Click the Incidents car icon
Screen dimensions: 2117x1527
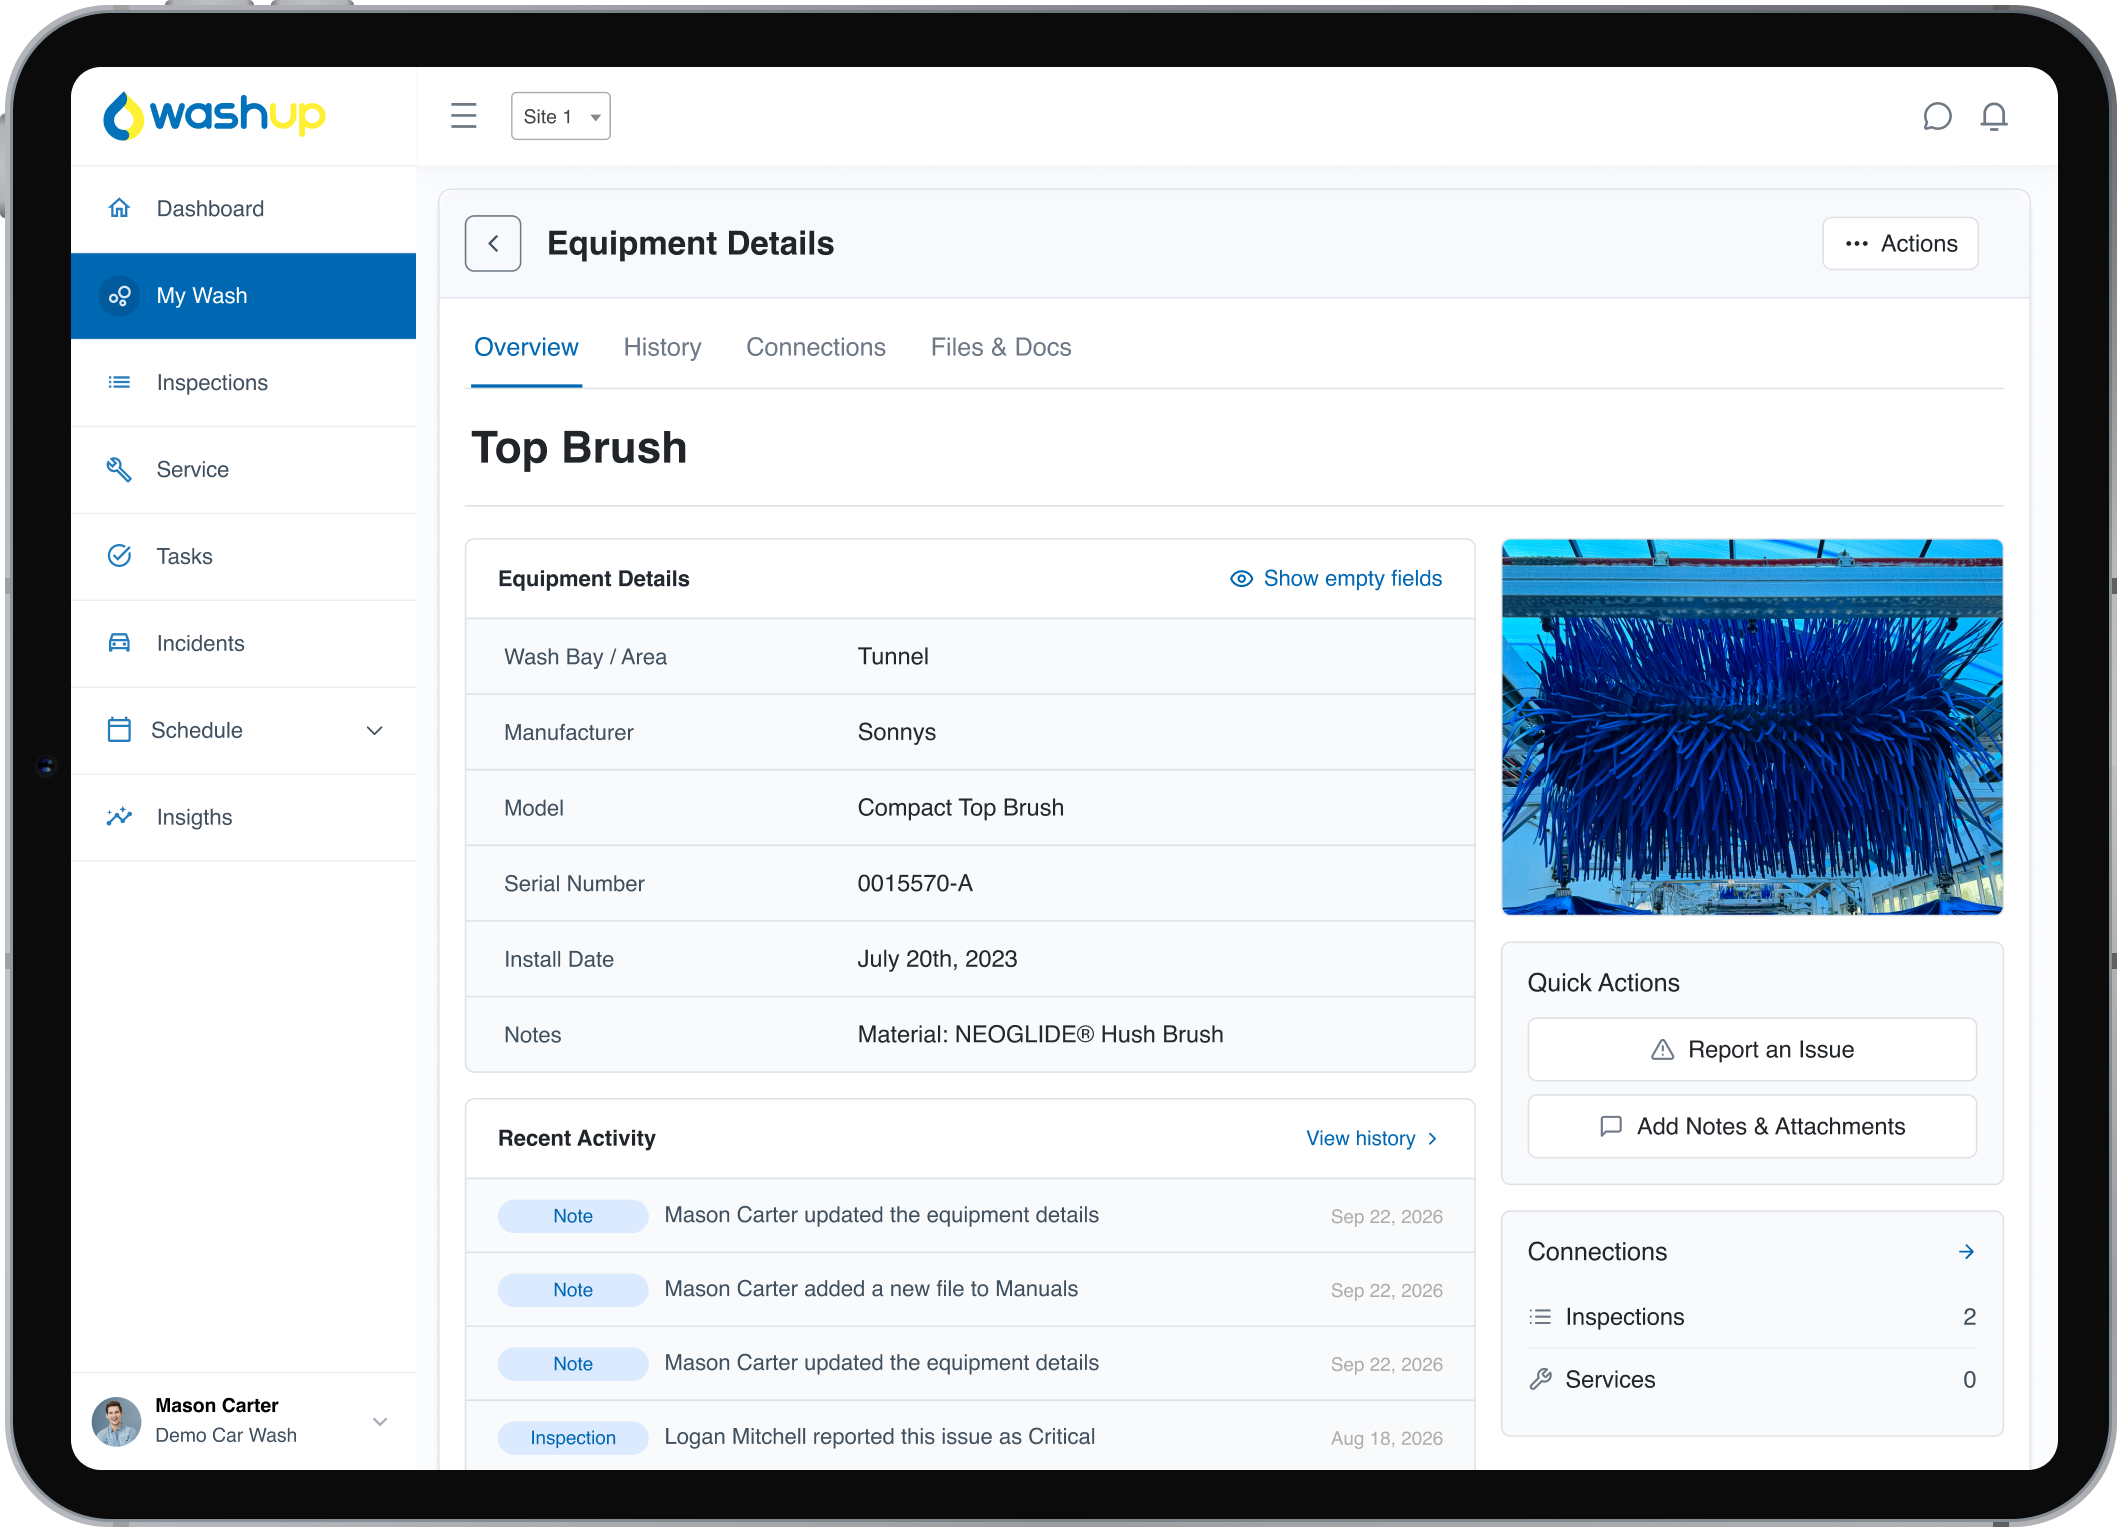coord(119,643)
